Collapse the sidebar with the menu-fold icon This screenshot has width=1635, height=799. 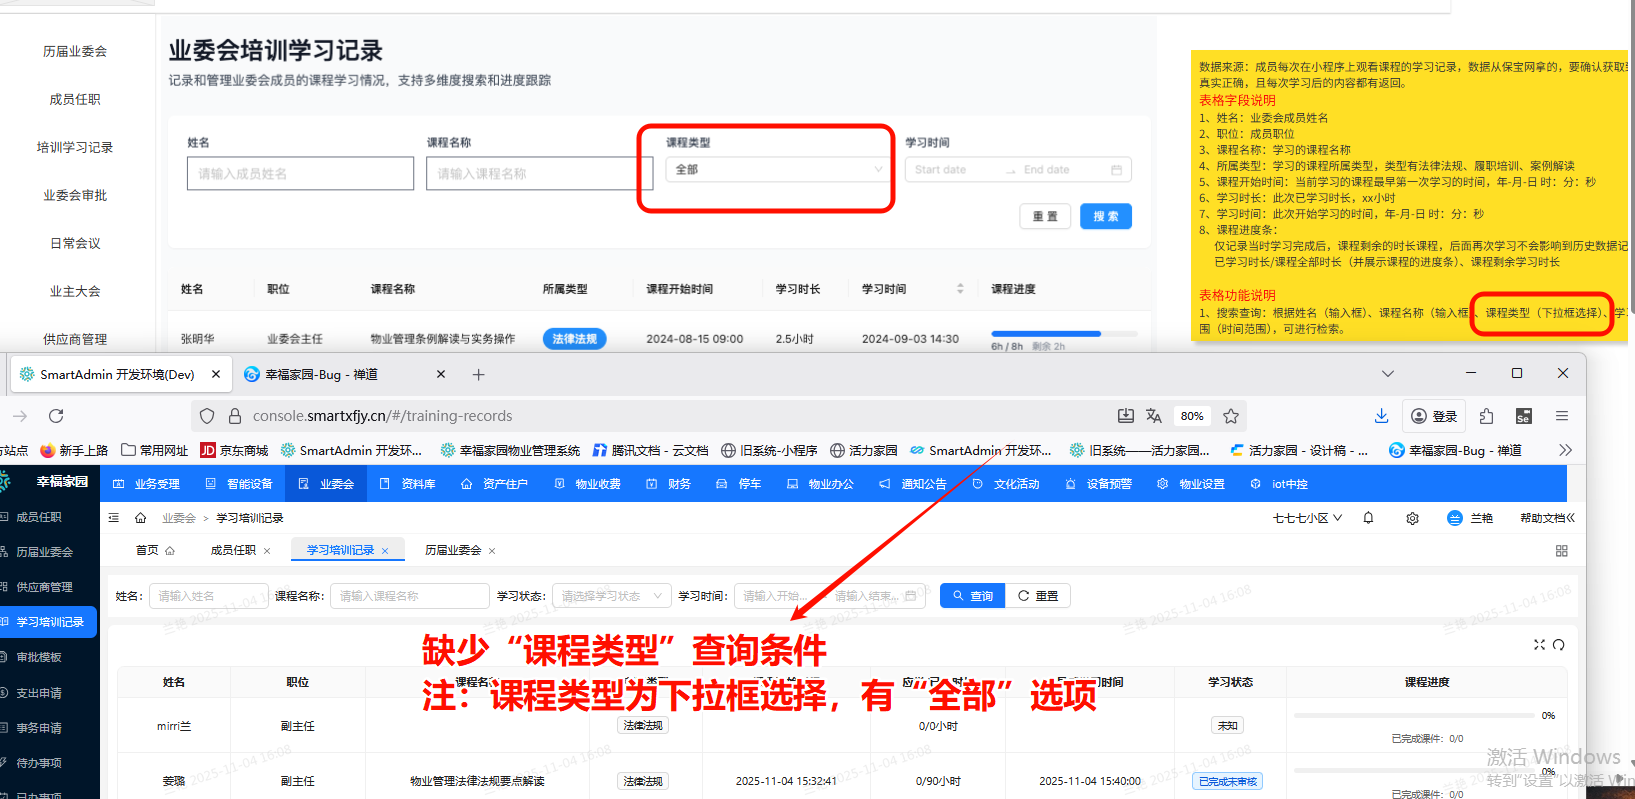[x=114, y=518]
